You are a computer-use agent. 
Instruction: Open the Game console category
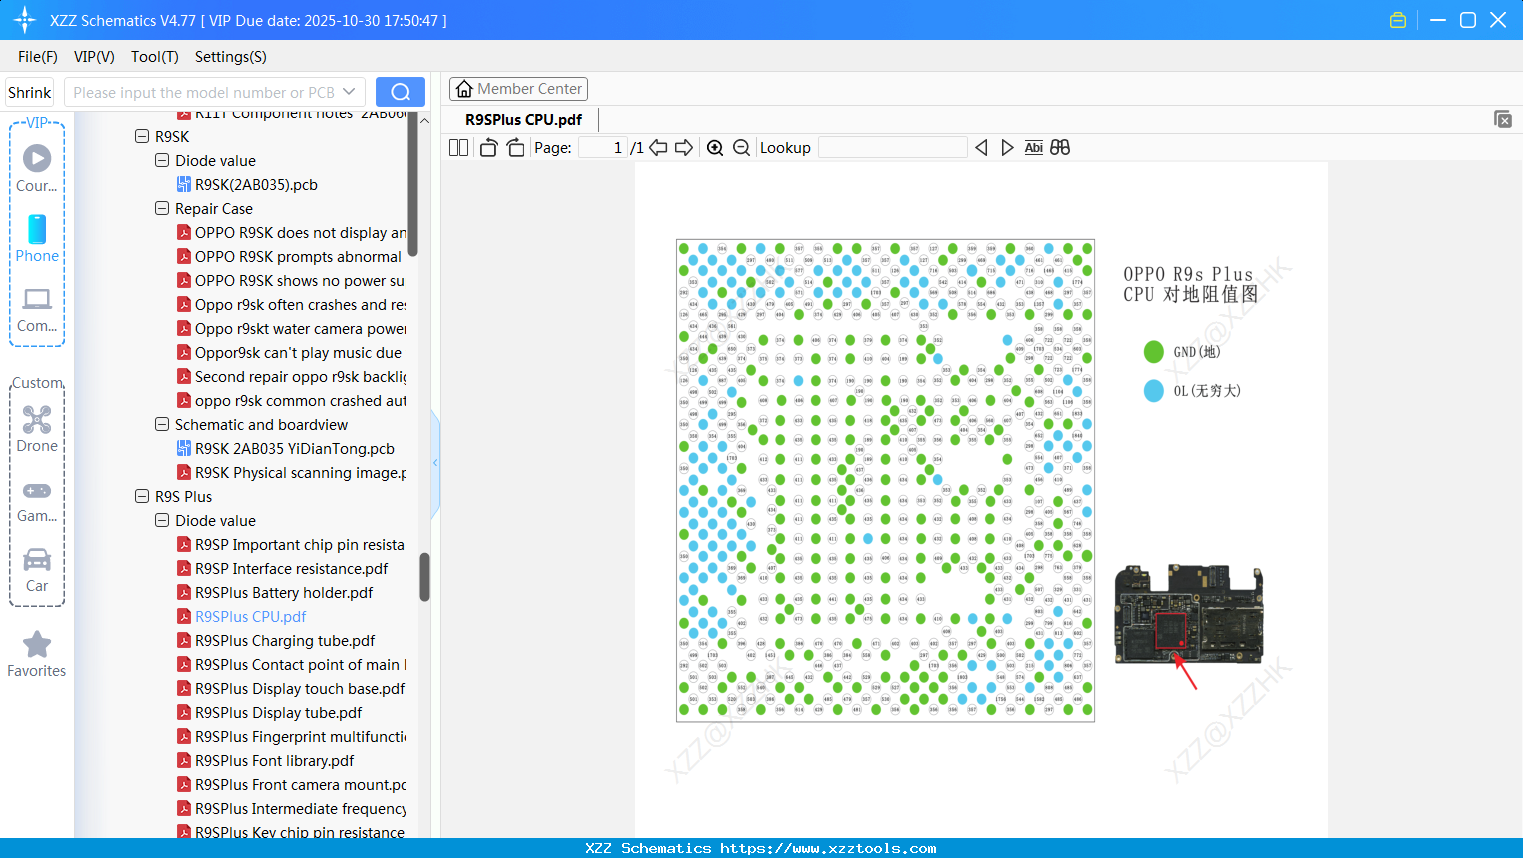tap(37, 501)
